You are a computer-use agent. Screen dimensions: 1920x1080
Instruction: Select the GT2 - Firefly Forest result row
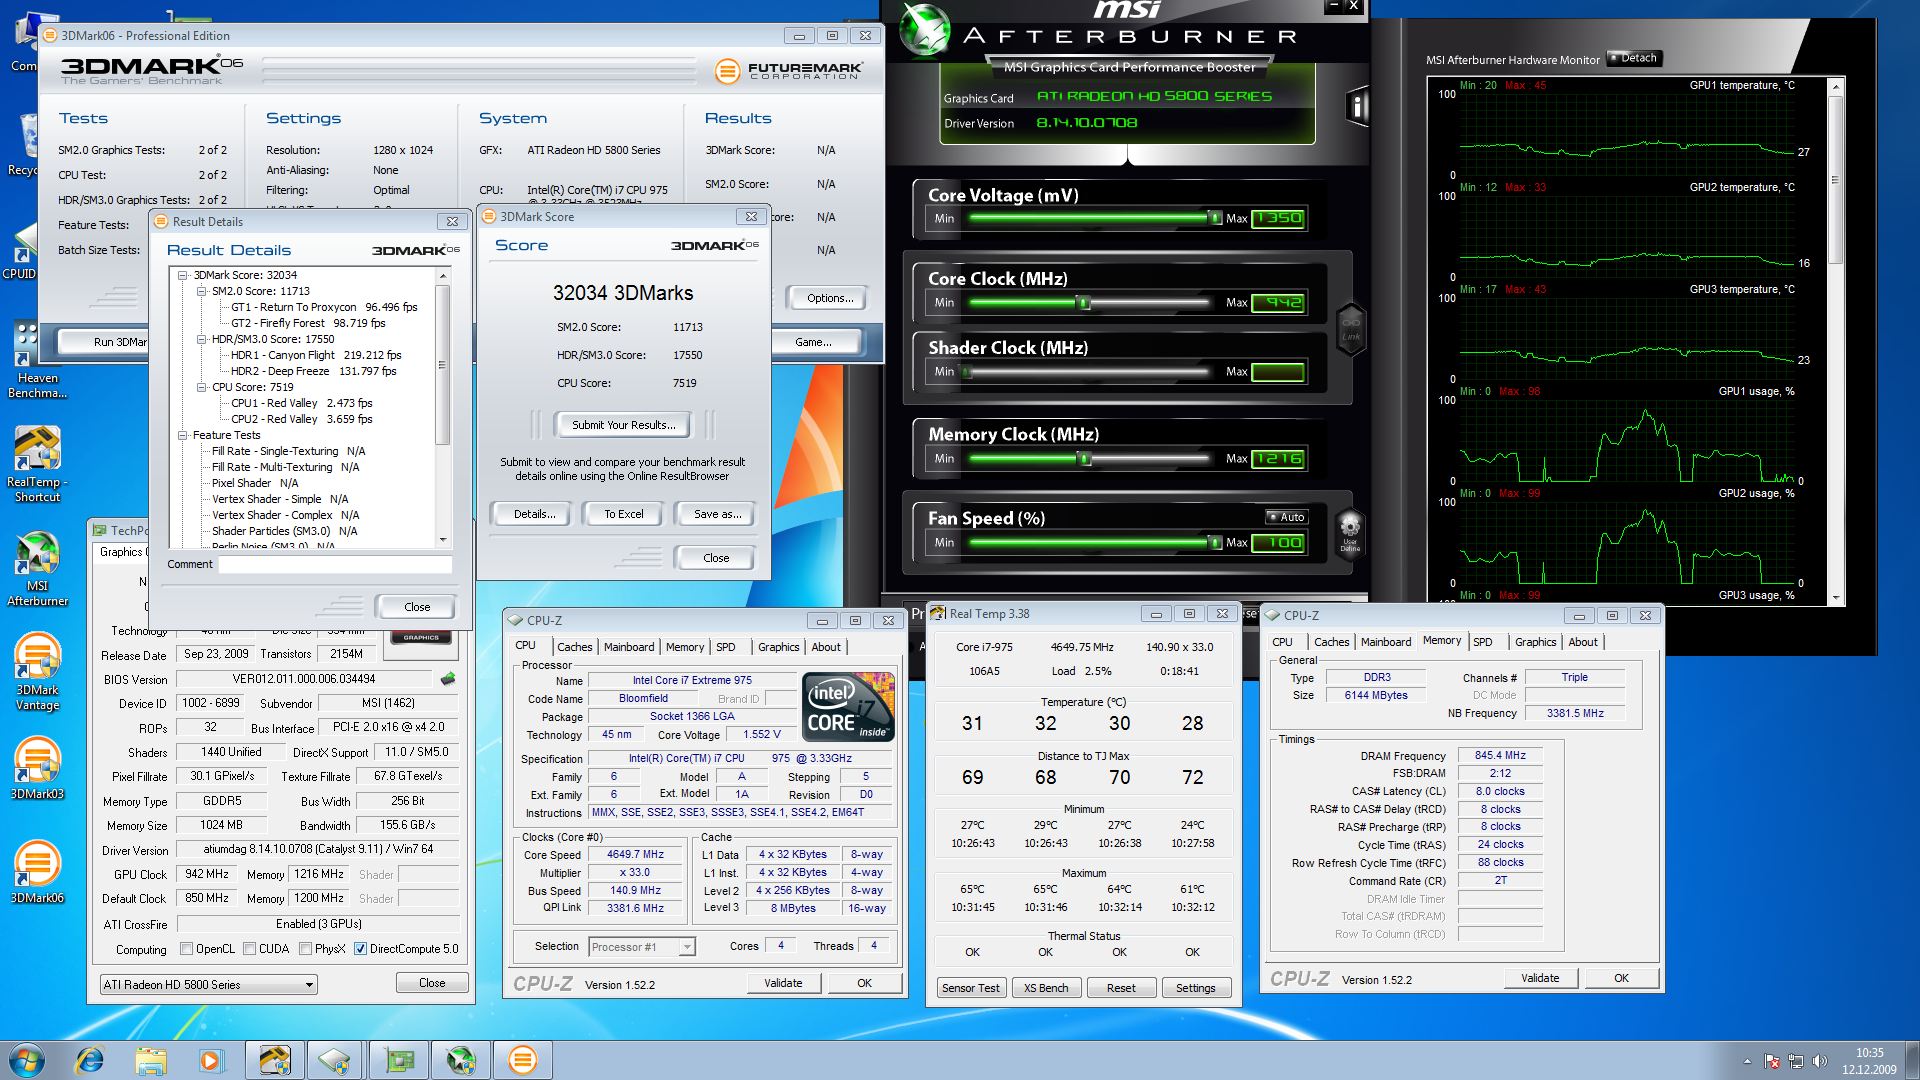(308, 323)
